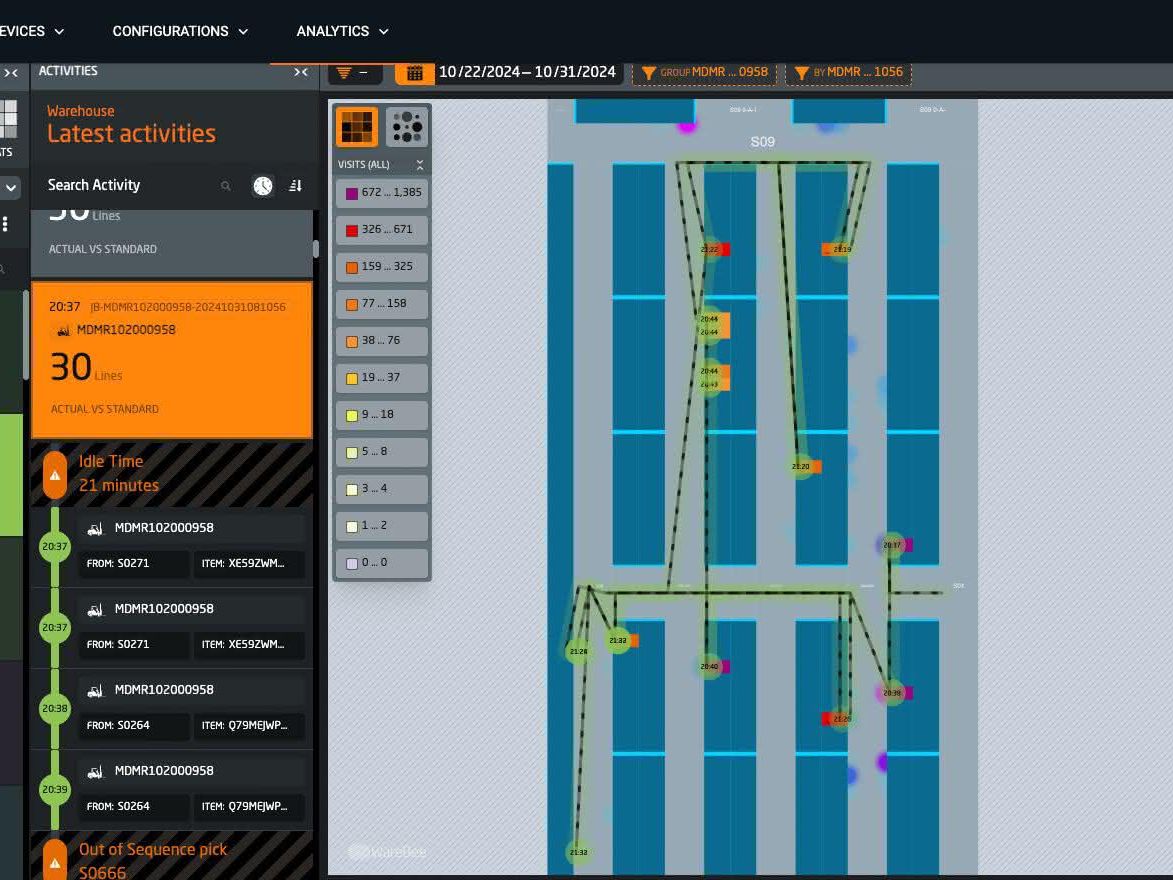Click the S09 zone label on map
This screenshot has height=880, width=1173.
[762, 141]
